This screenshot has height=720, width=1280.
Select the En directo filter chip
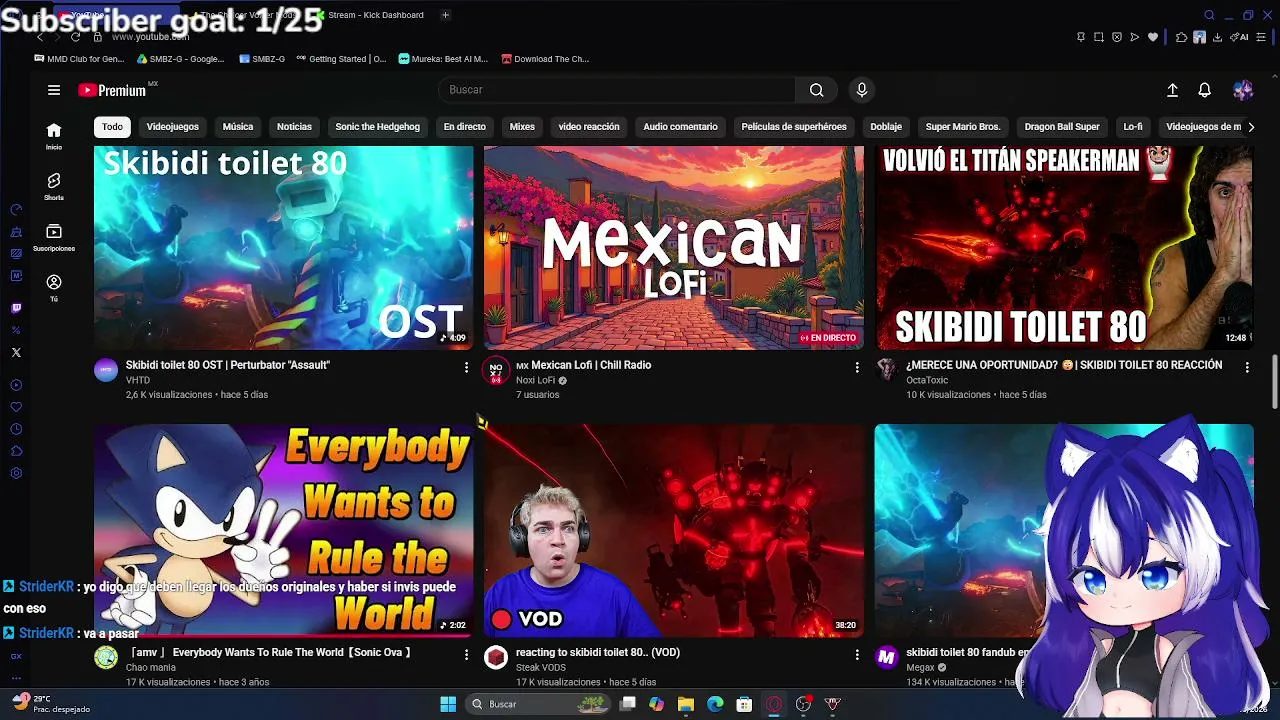(x=465, y=127)
